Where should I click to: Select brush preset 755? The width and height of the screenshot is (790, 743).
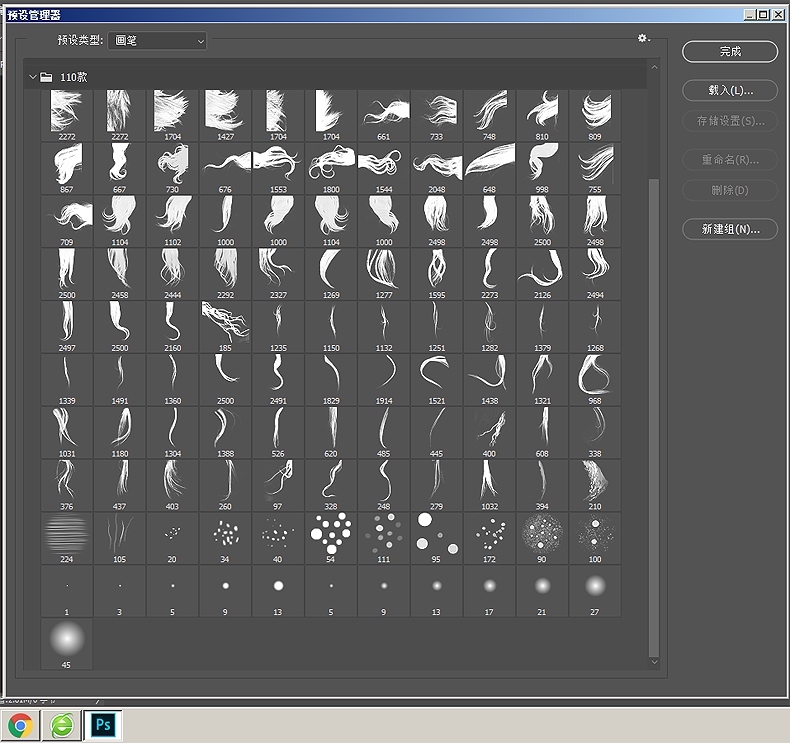pyautogui.click(x=595, y=168)
